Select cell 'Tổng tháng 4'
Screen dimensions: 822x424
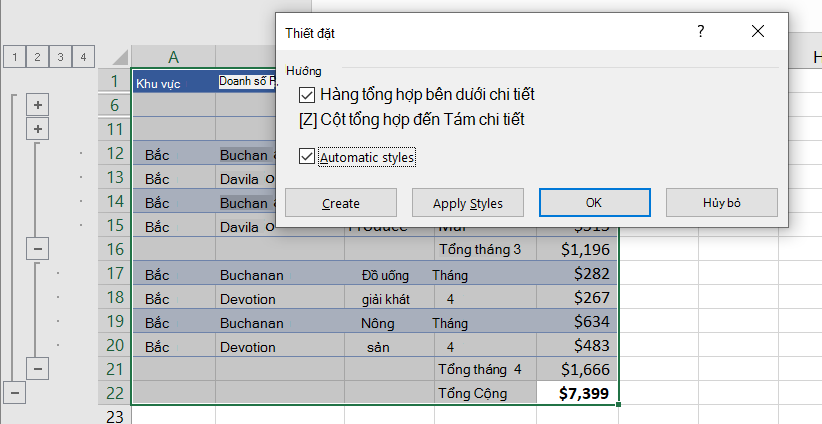pos(485,369)
